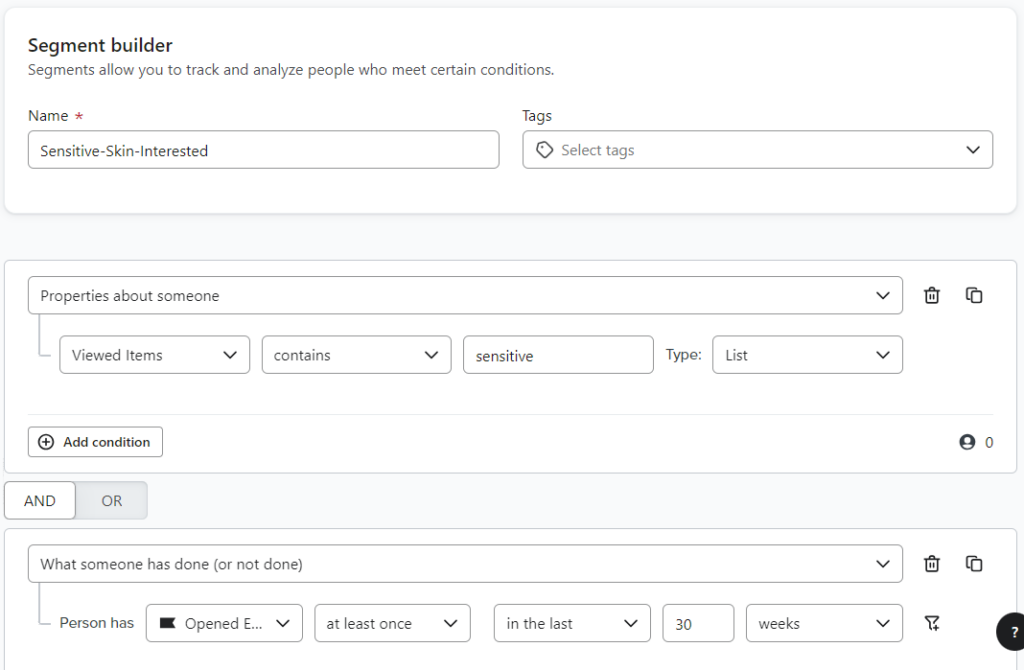1024x670 pixels.
Task: Edit the segment Name field
Action: tap(263, 149)
